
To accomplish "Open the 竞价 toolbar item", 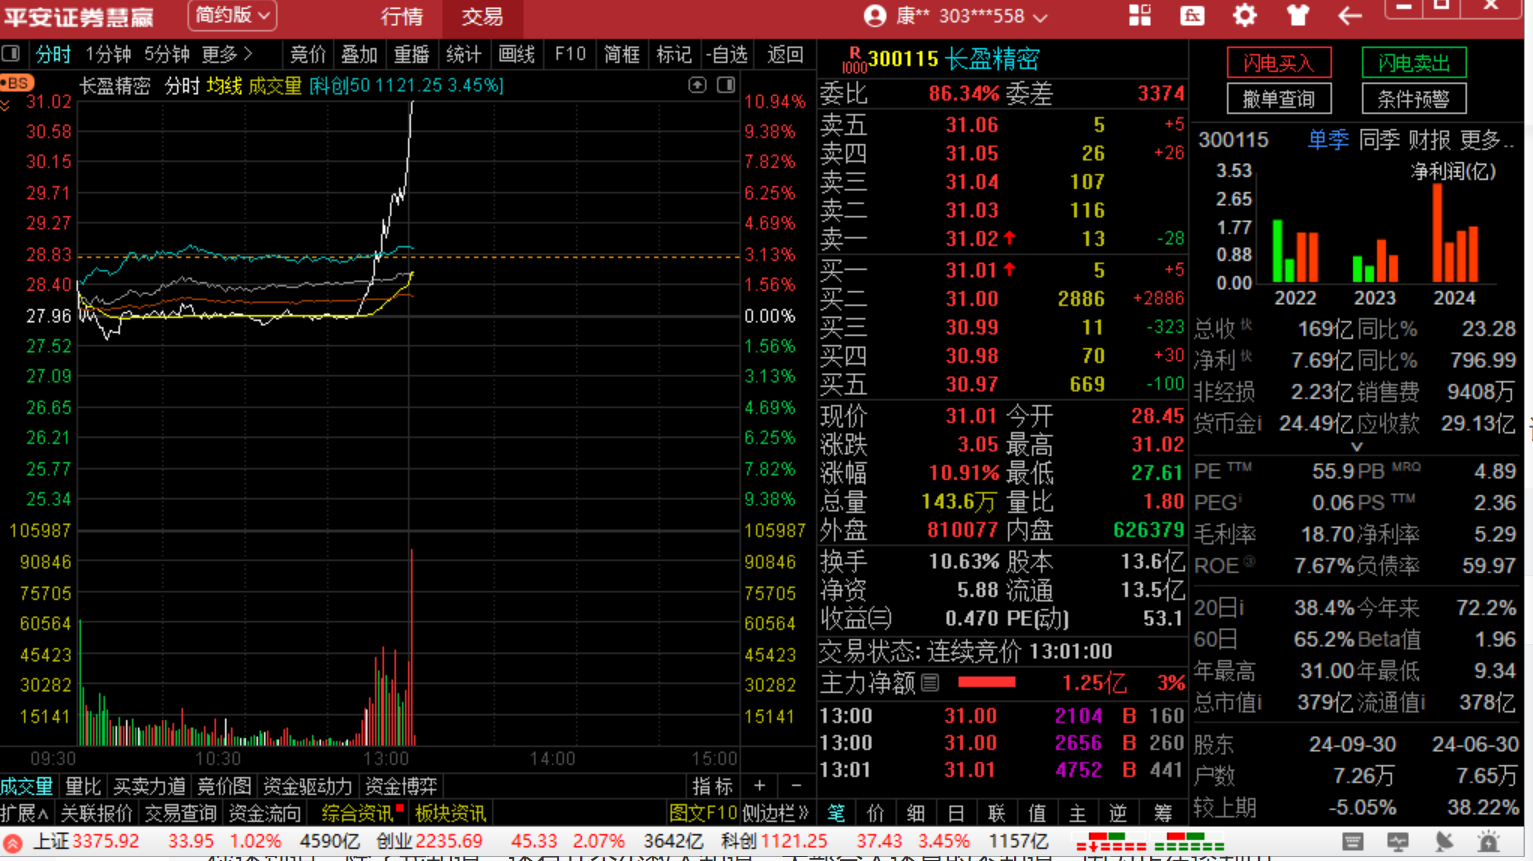I will click(x=307, y=54).
